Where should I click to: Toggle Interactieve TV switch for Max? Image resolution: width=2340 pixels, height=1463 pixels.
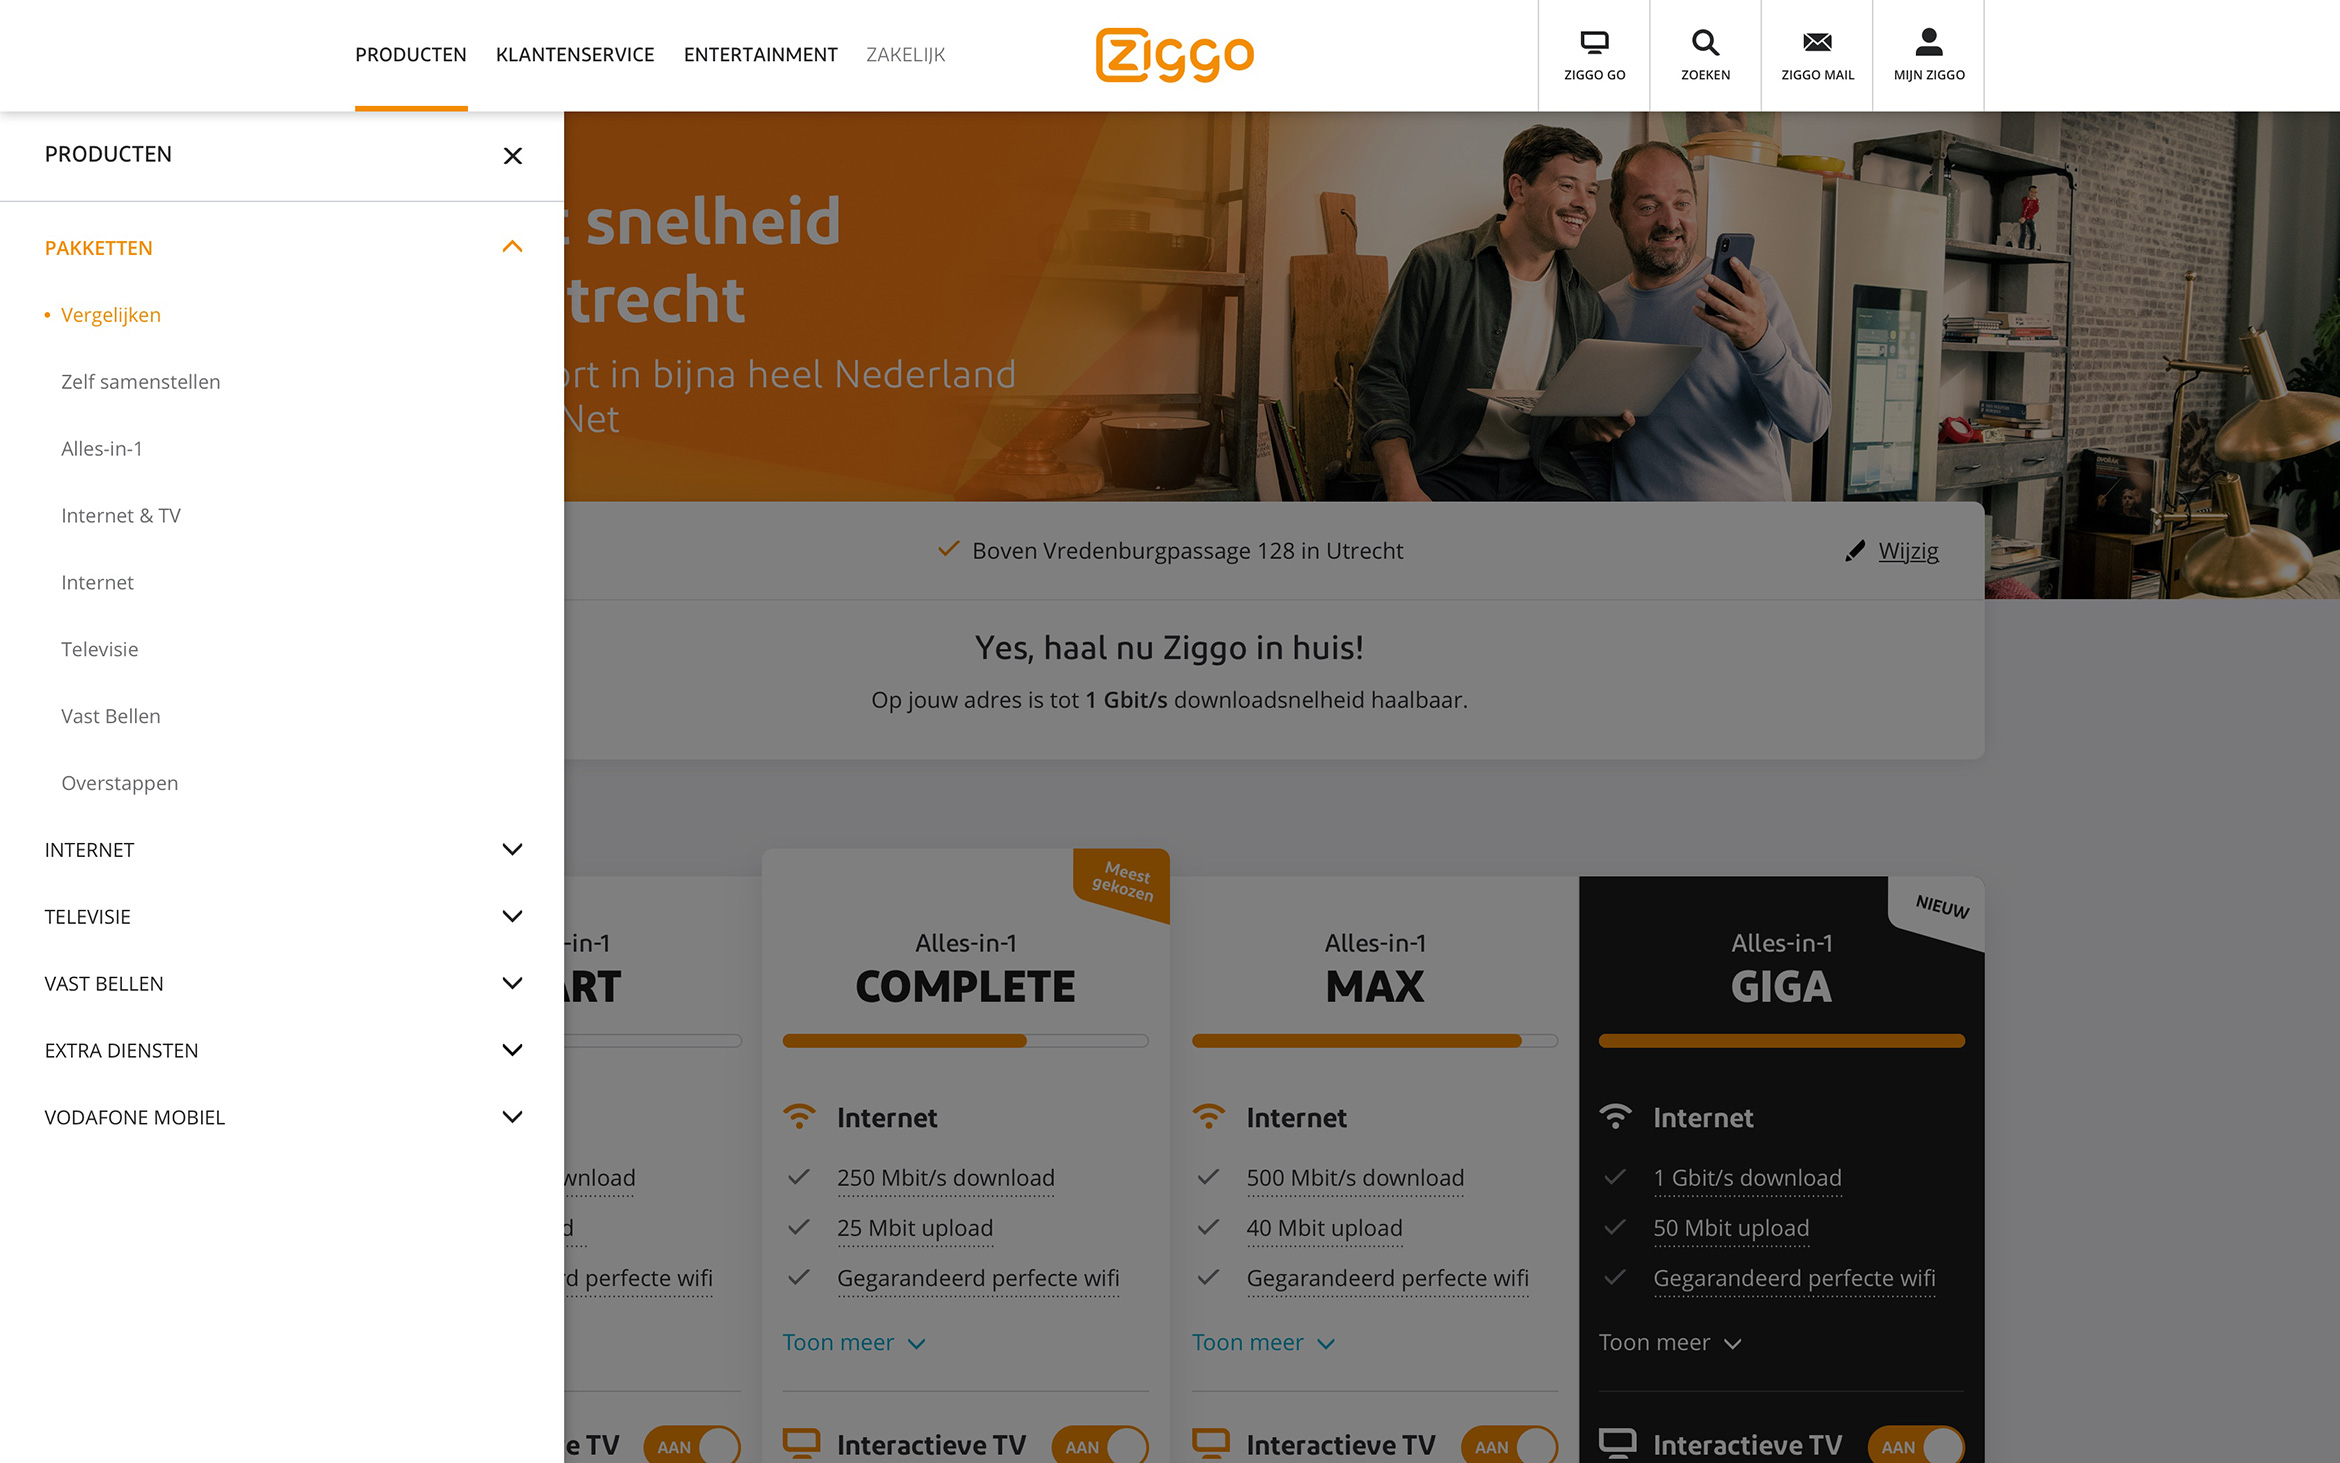point(1509,1446)
